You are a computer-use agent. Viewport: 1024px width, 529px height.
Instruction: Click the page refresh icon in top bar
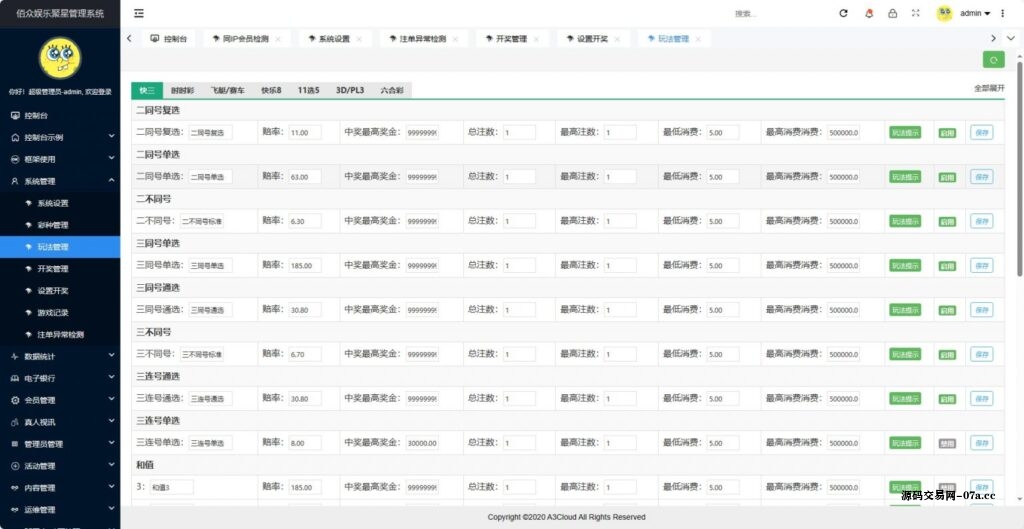tap(843, 13)
